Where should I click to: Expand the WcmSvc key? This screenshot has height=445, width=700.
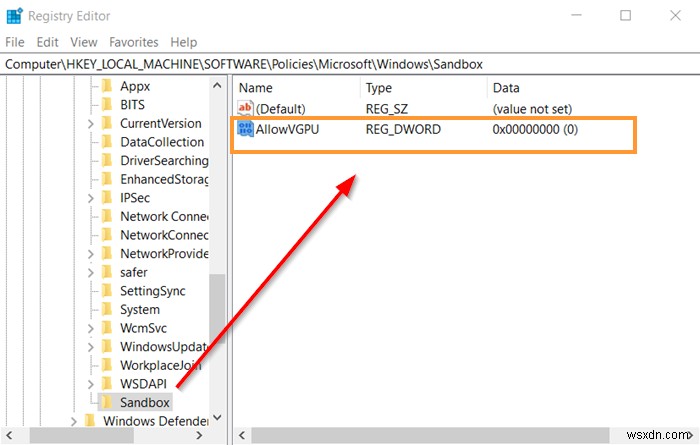[x=91, y=328]
